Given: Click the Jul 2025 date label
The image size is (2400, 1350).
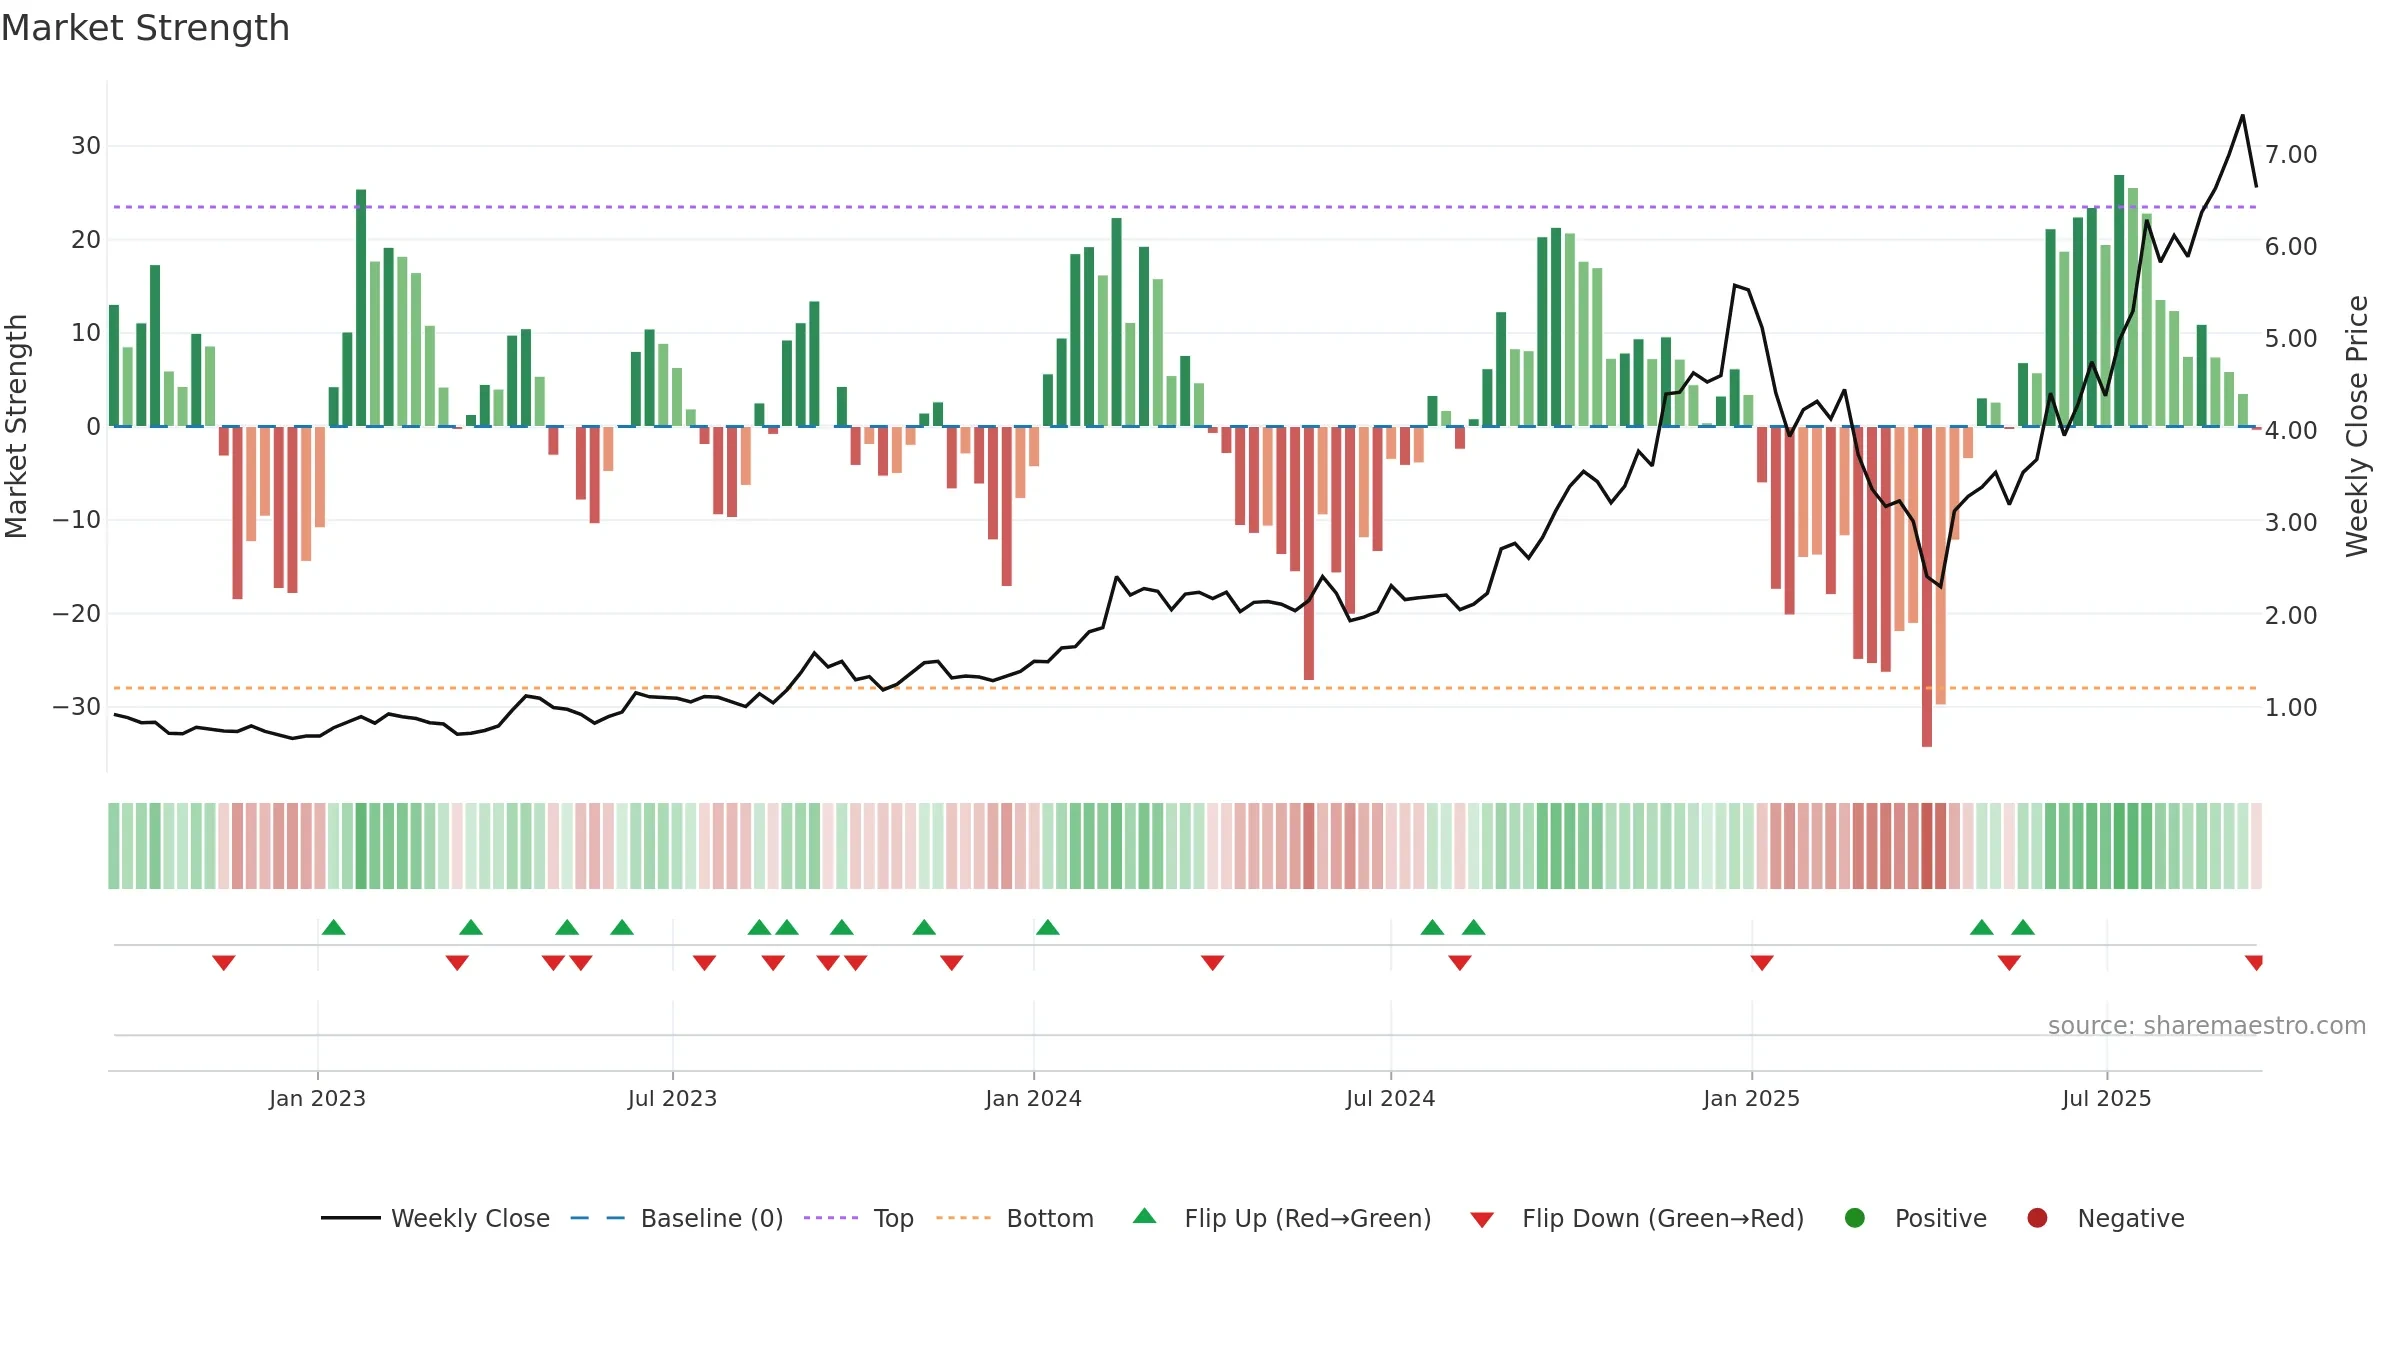Looking at the screenshot, I should (x=2106, y=1099).
